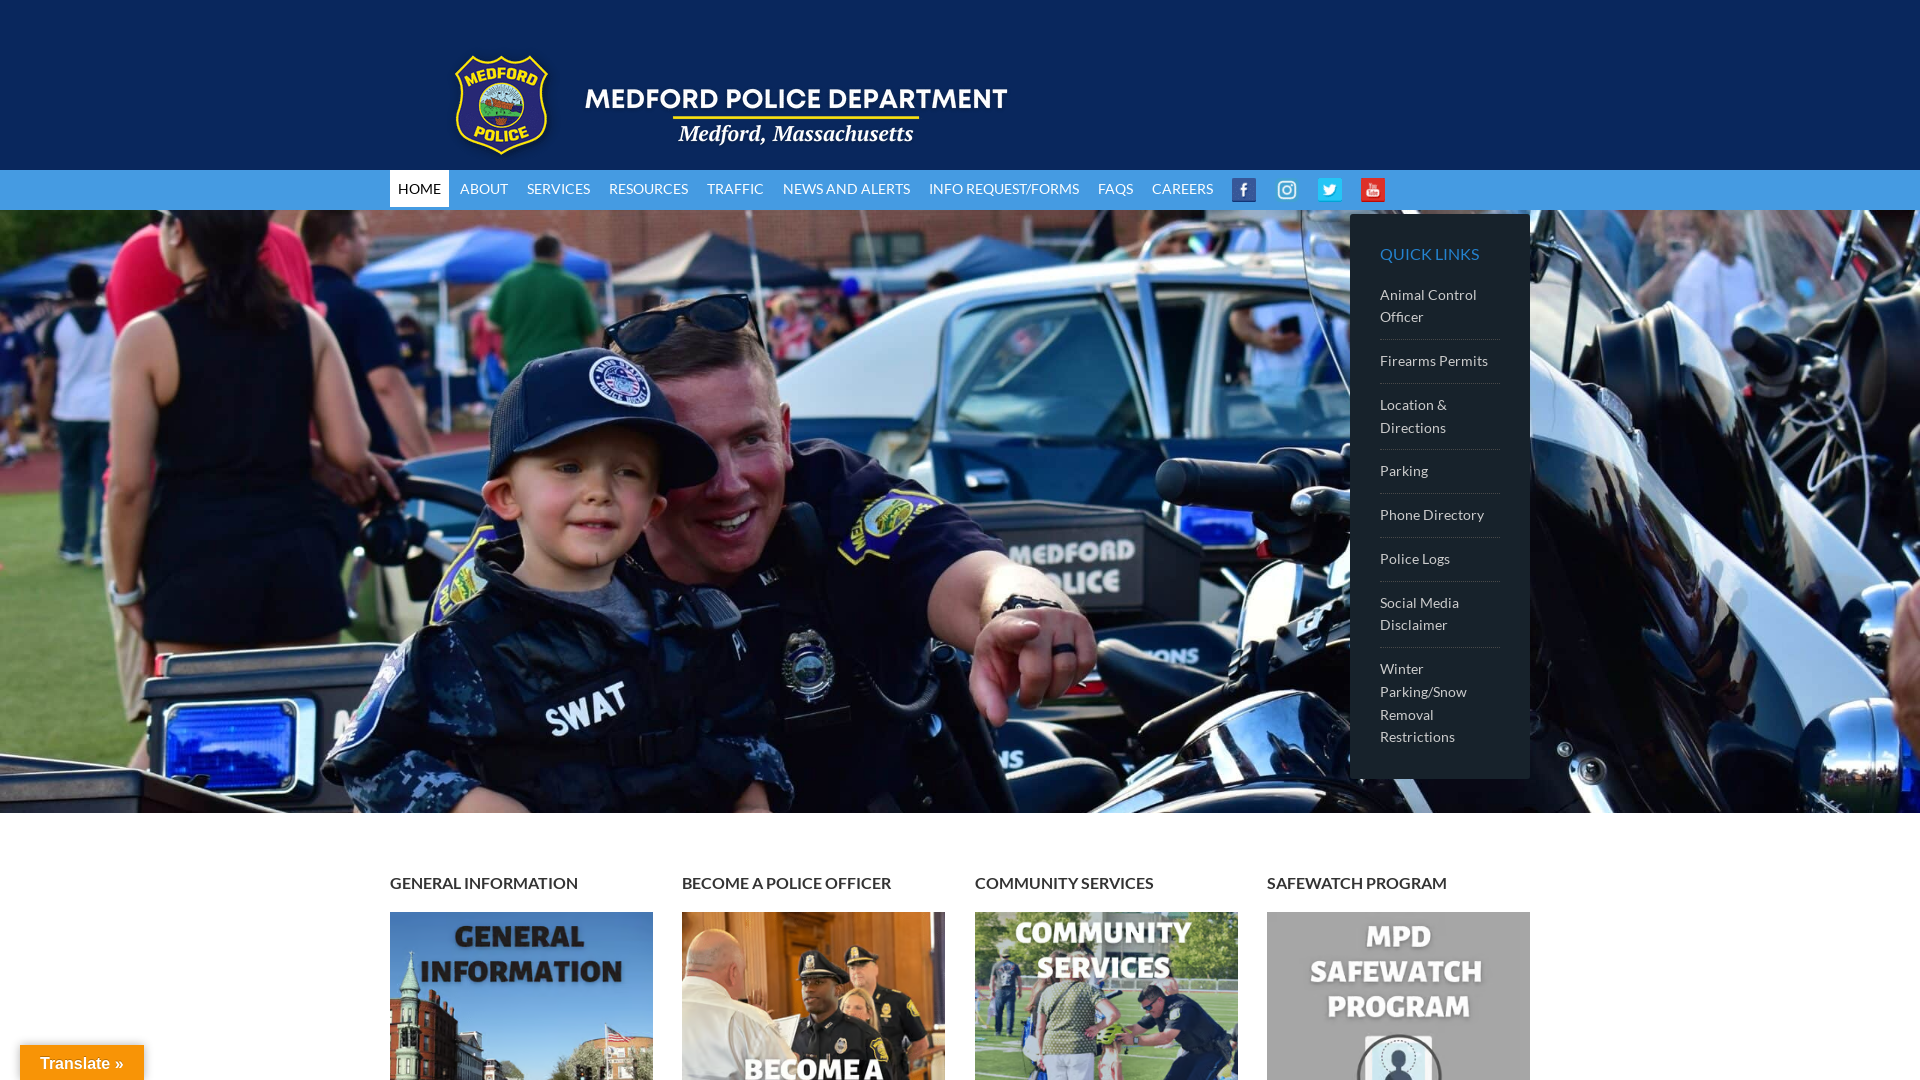Viewport: 1920px width, 1080px height.
Task: Click the QUICK LINKS heading
Action: pyautogui.click(x=1429, y=254)
